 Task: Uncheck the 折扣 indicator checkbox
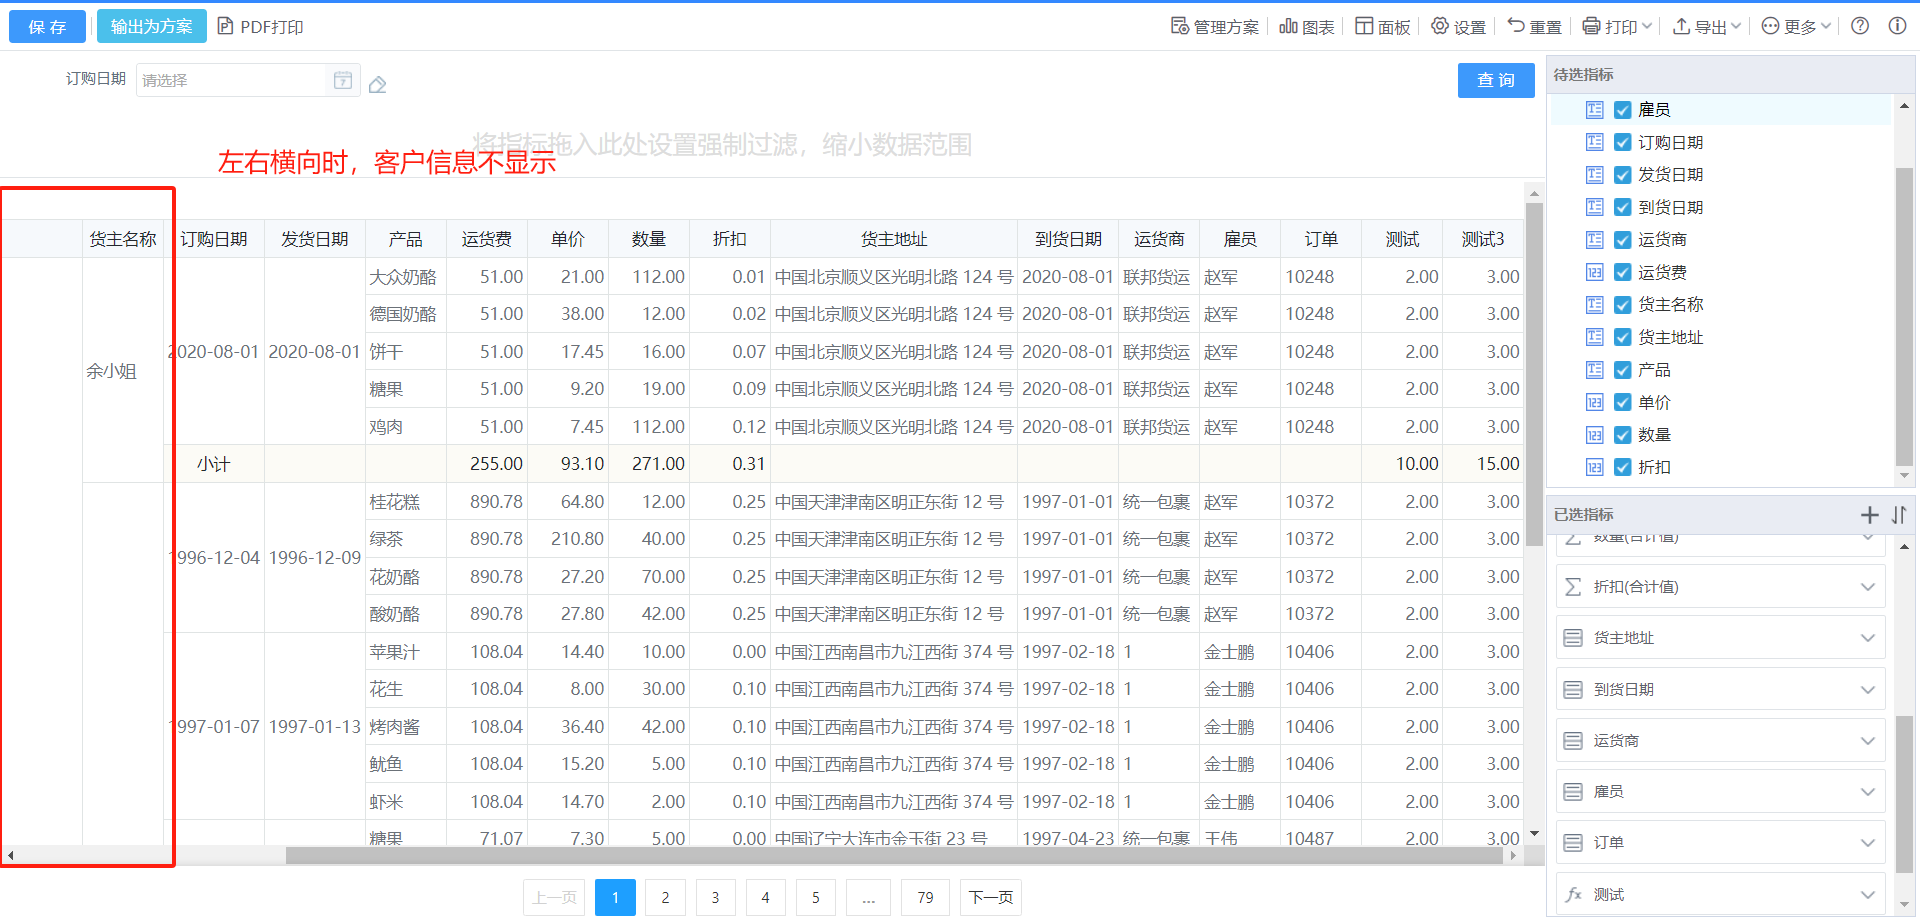coord(1623,468)
